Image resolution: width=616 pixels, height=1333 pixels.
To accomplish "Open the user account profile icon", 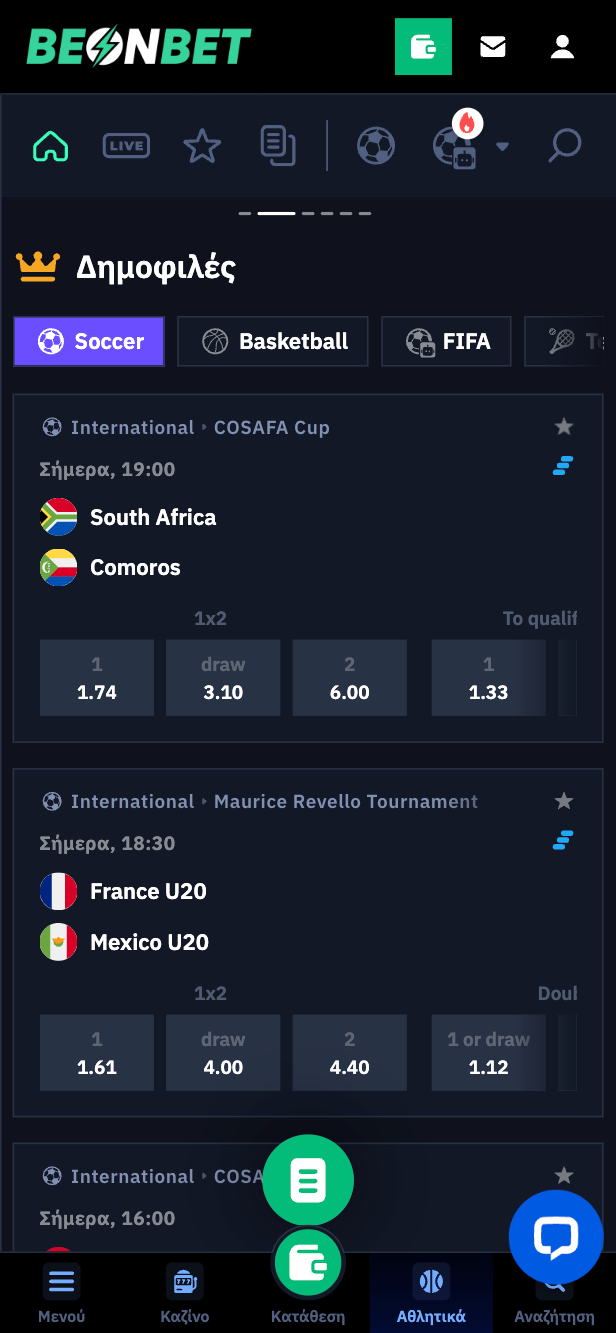I will coord(562,46).
